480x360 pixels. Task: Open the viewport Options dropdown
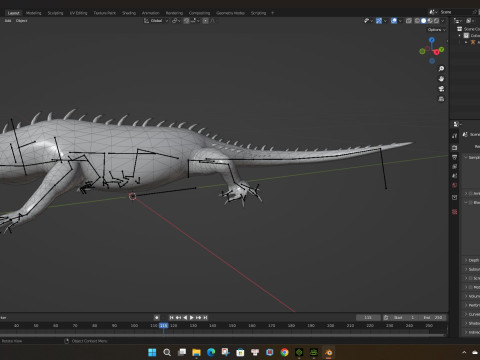[436, 30]
